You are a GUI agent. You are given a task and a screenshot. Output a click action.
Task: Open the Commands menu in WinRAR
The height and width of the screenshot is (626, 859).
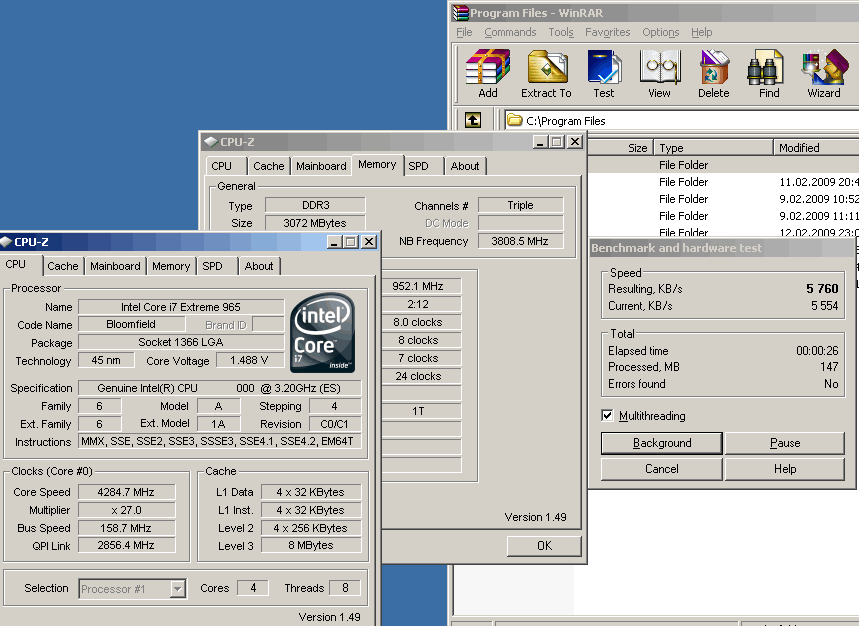510,32
